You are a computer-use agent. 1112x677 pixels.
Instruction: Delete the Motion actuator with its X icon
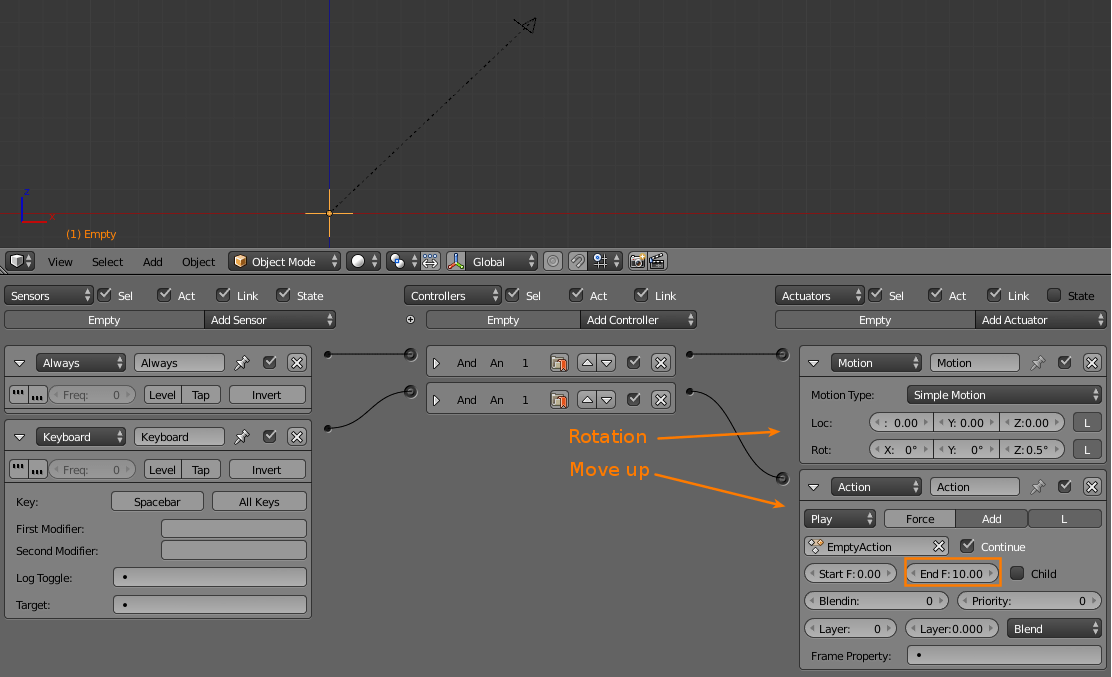(1091, 362)
